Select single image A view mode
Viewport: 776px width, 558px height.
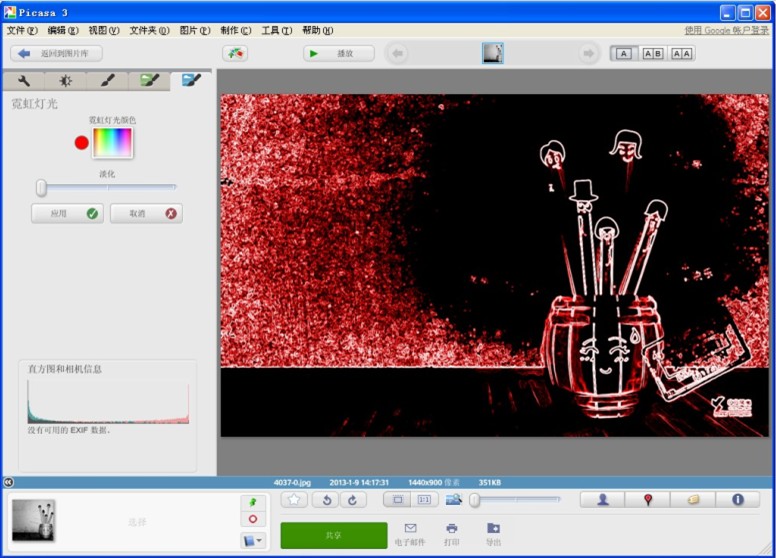tap(624, 54)
